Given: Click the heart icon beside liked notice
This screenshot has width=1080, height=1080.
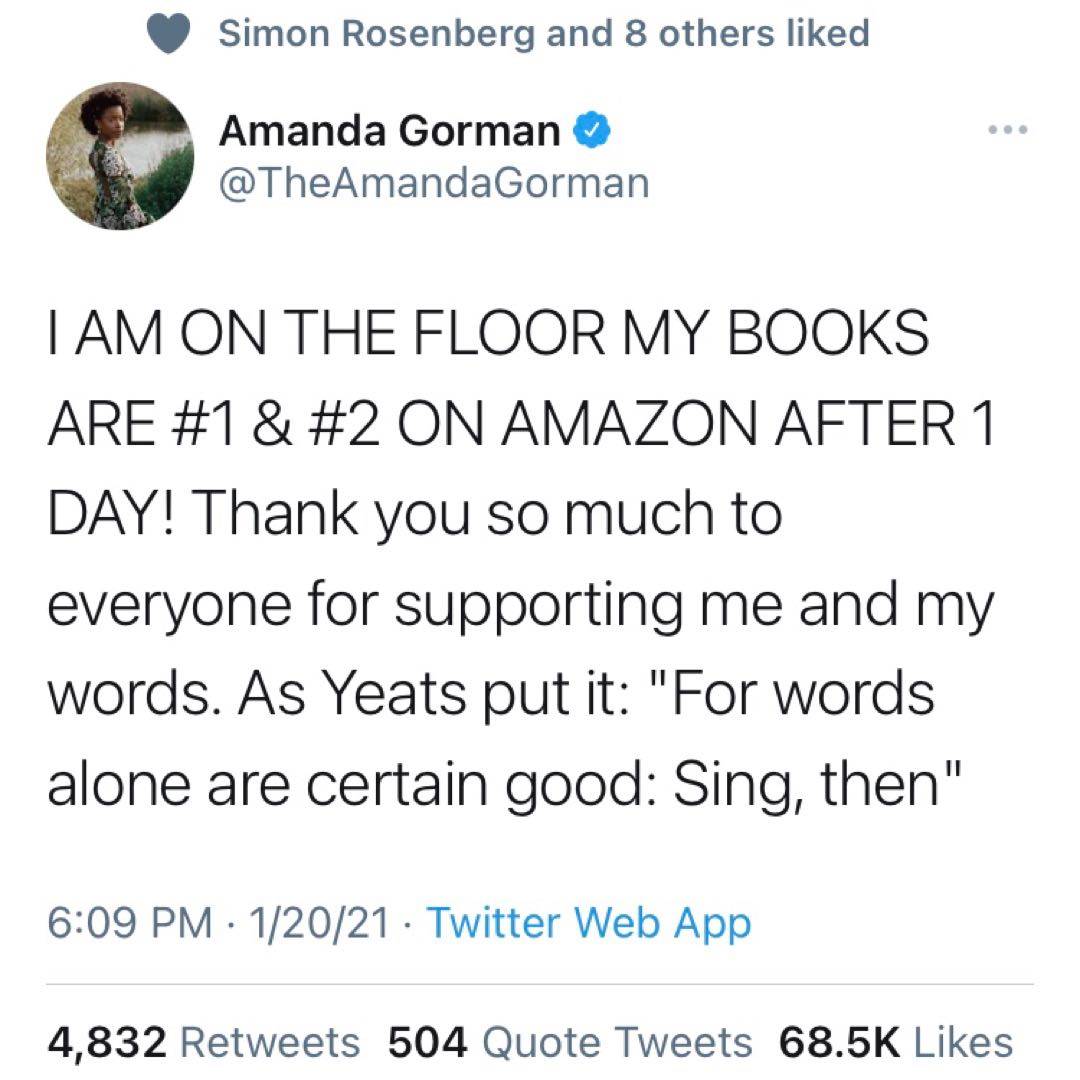Looking at the screenshot, I should (170, 35).
